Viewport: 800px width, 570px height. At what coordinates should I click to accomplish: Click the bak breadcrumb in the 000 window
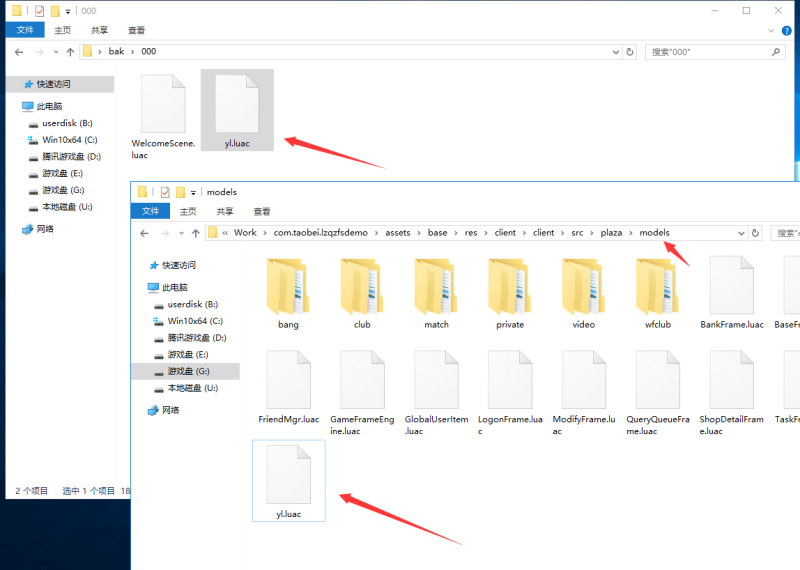116,51
